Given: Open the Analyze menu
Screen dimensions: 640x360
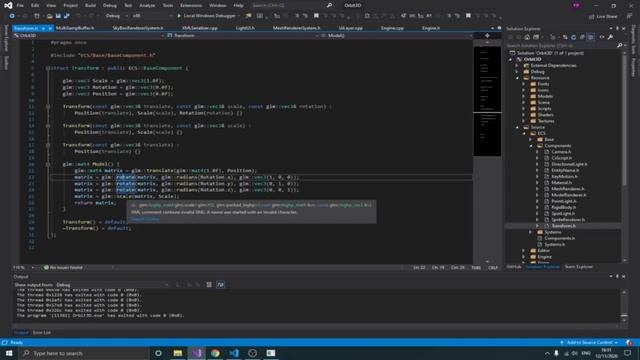Looking at the screenshot, I should pyautogui.click(x=147, y=6).
